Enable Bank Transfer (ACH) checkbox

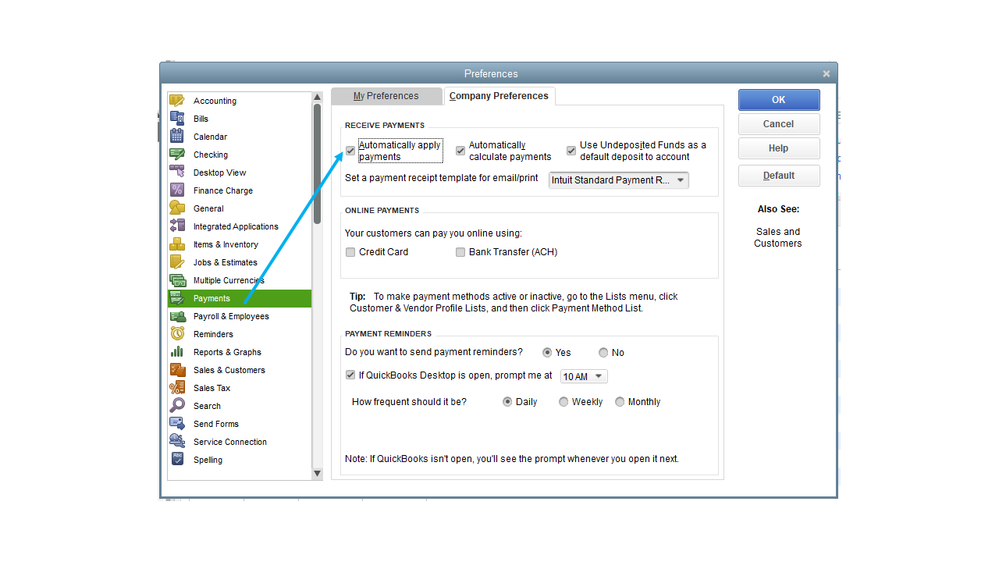click(x=461, y=252)
